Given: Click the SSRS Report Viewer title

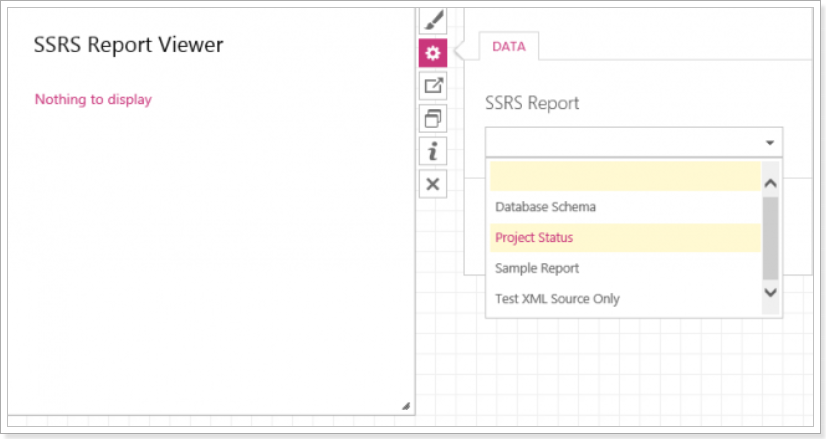Looking at the screenshot, I should [x=129, y=45].
